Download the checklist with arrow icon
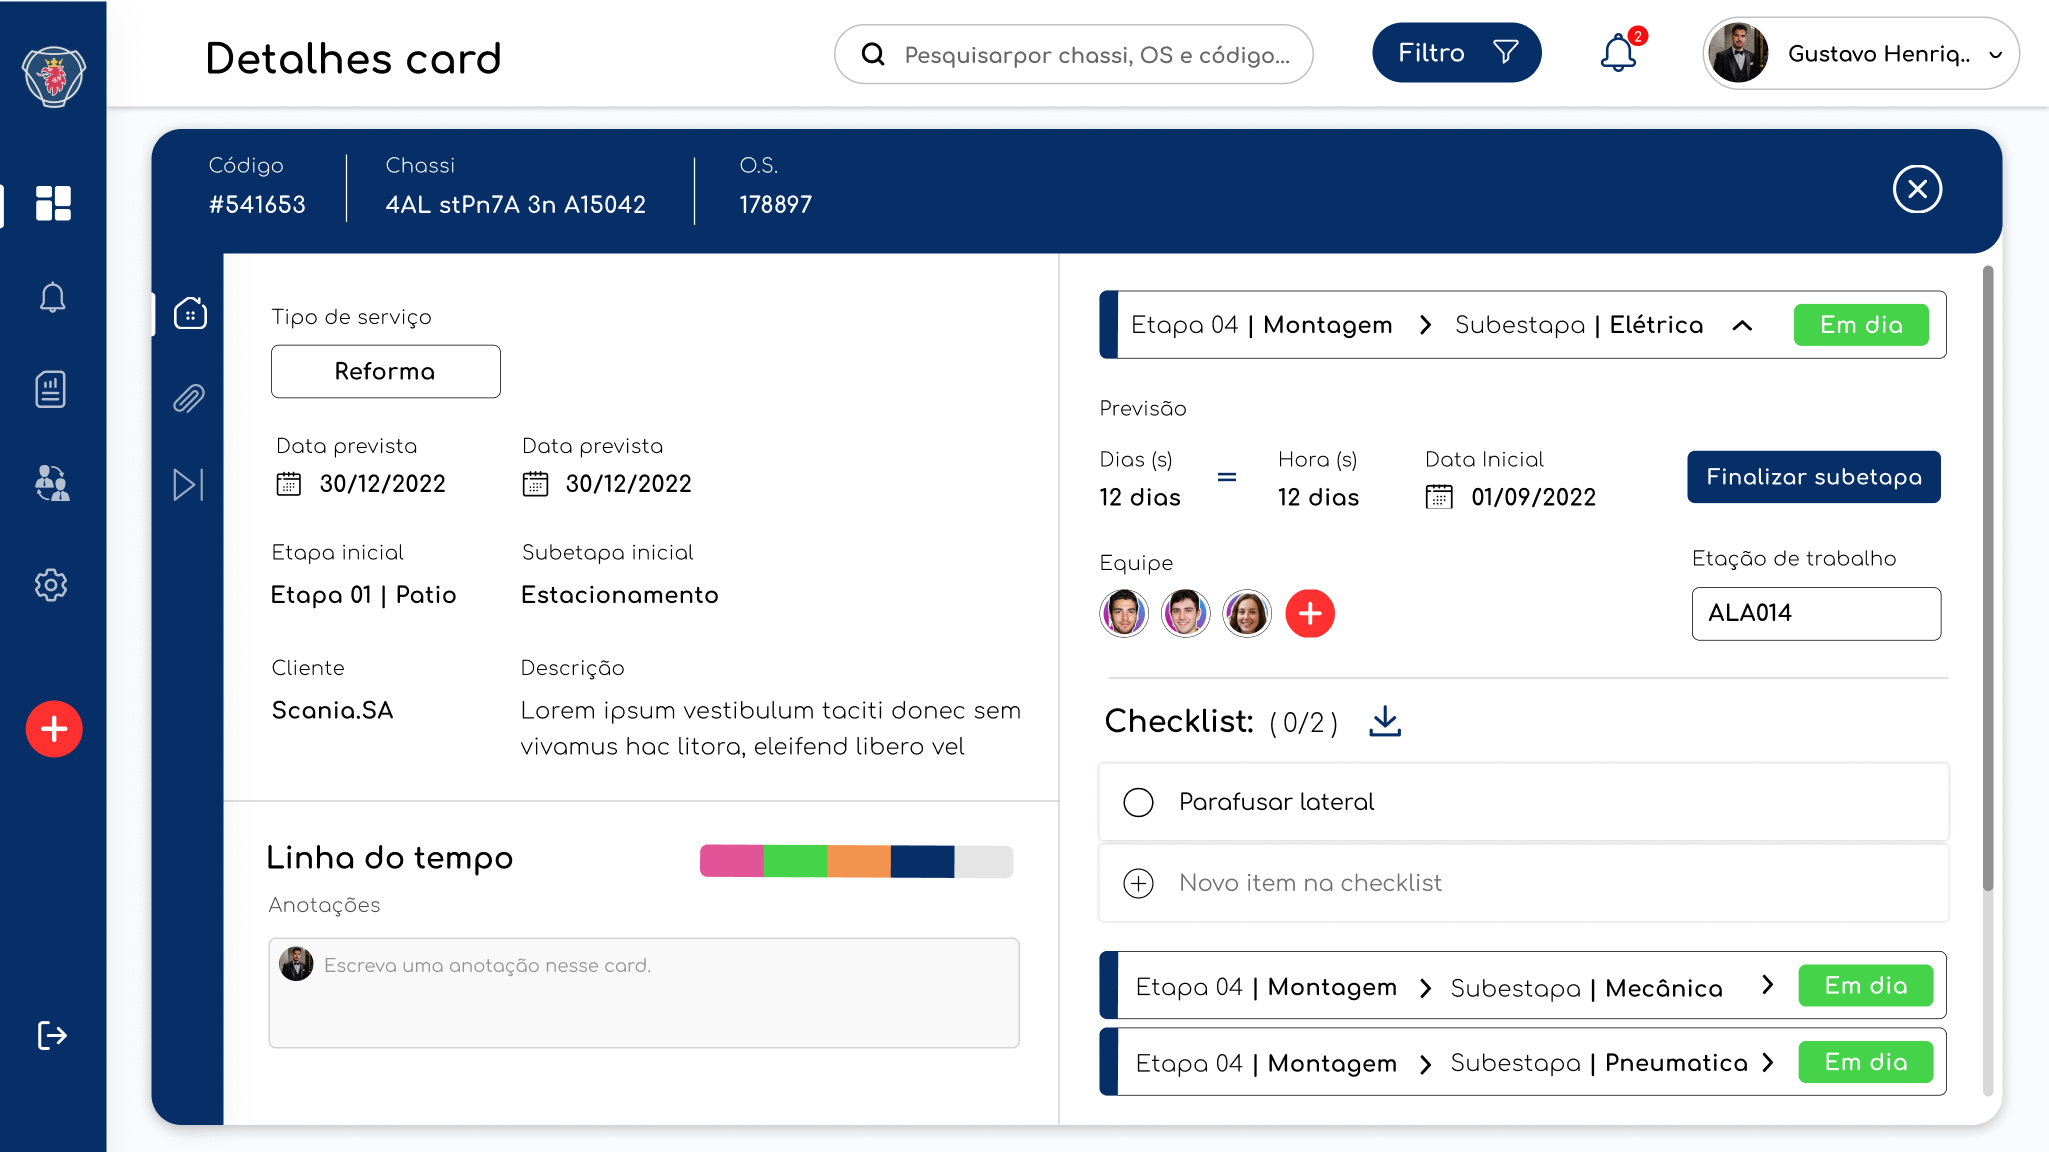Screen dimensions: 2049x1152 [x=1385, y=721]
